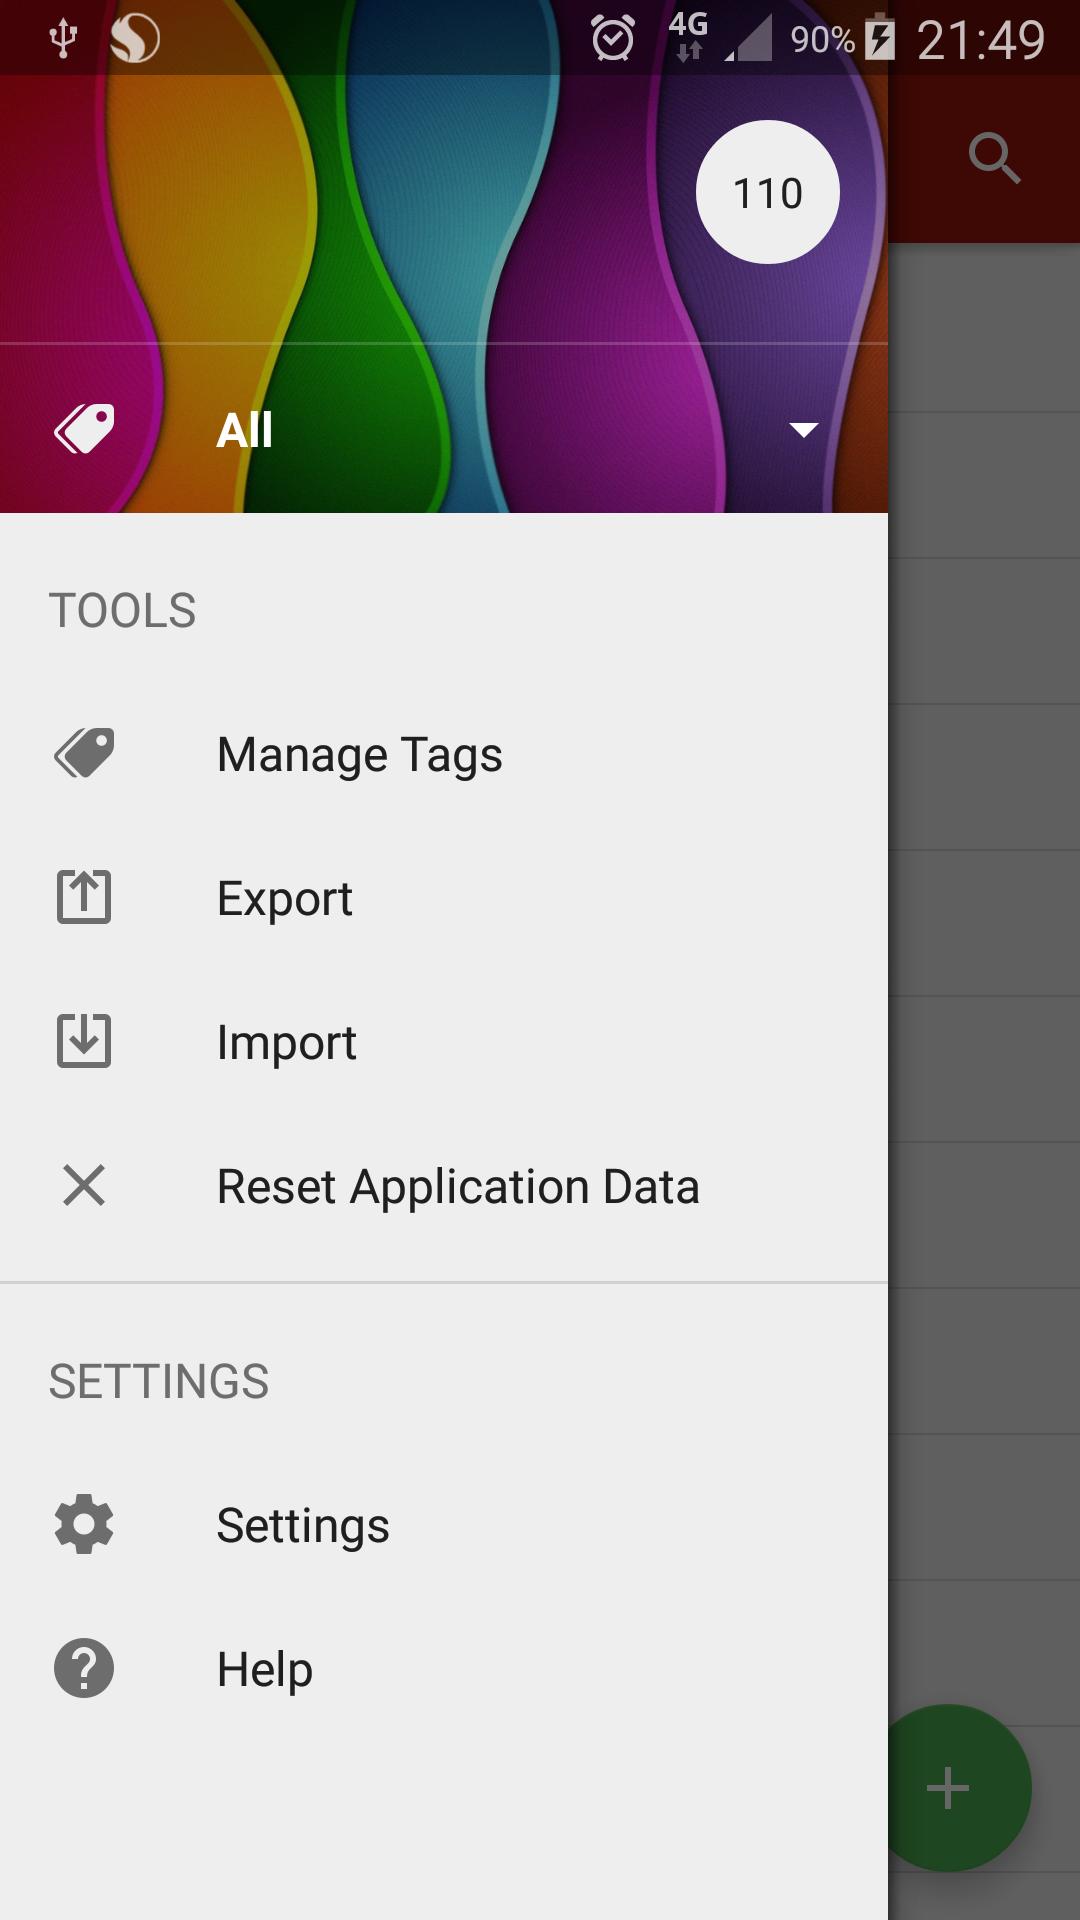Viewport: 1080px width, 1920px height.
Task: Tap the 110 count badge
Action: click(x=768, y=192)
